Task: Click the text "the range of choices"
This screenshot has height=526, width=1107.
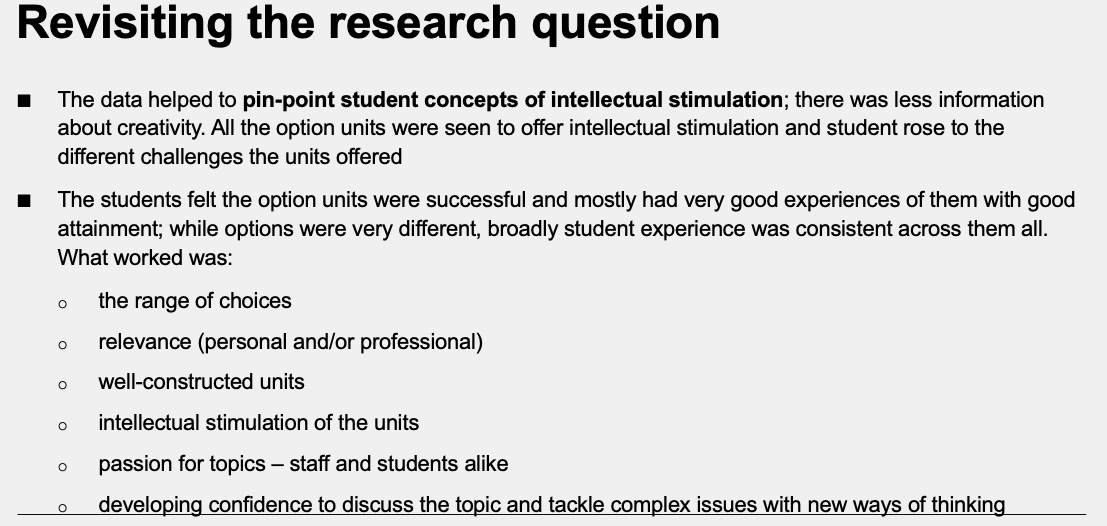Action: [x=195, y=301]
